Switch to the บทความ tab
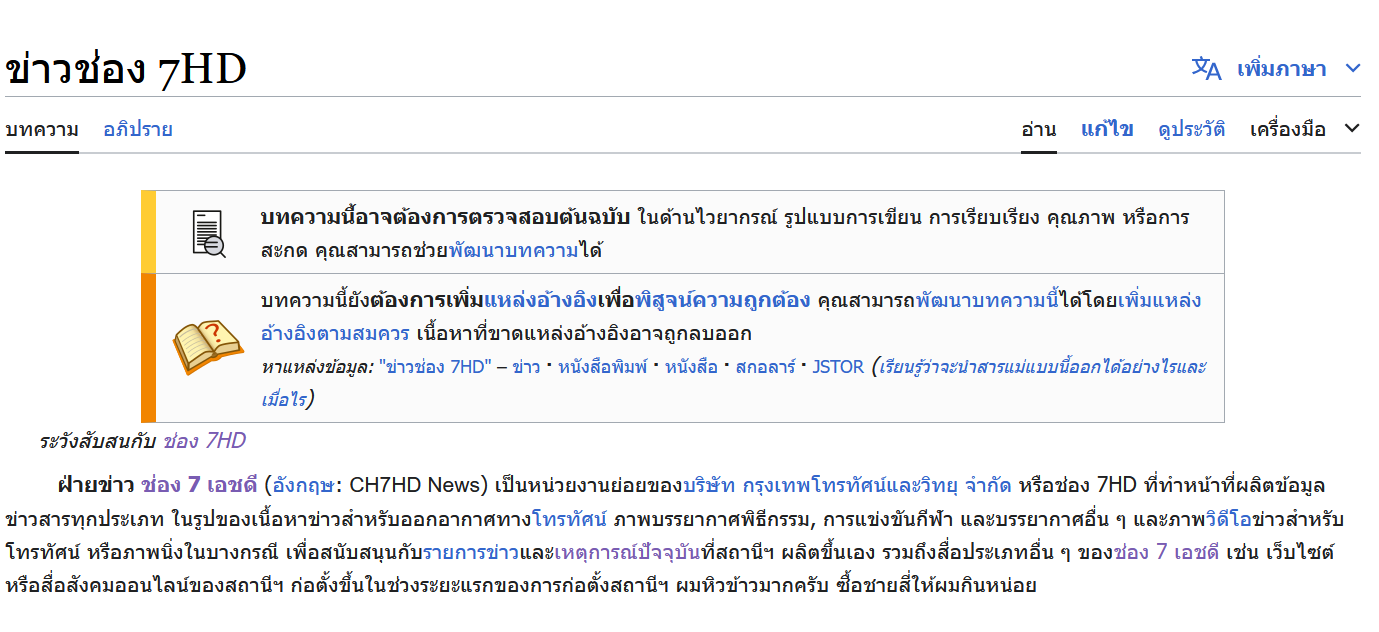Screen dimensions: 1379x632 42,129
